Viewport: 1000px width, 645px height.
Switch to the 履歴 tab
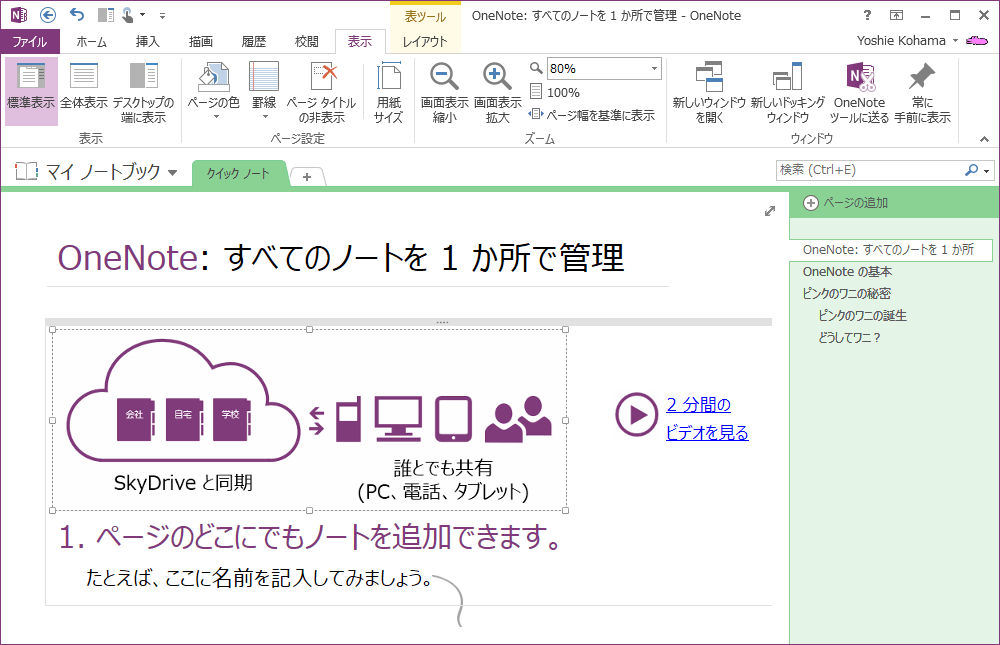point(253,41)
